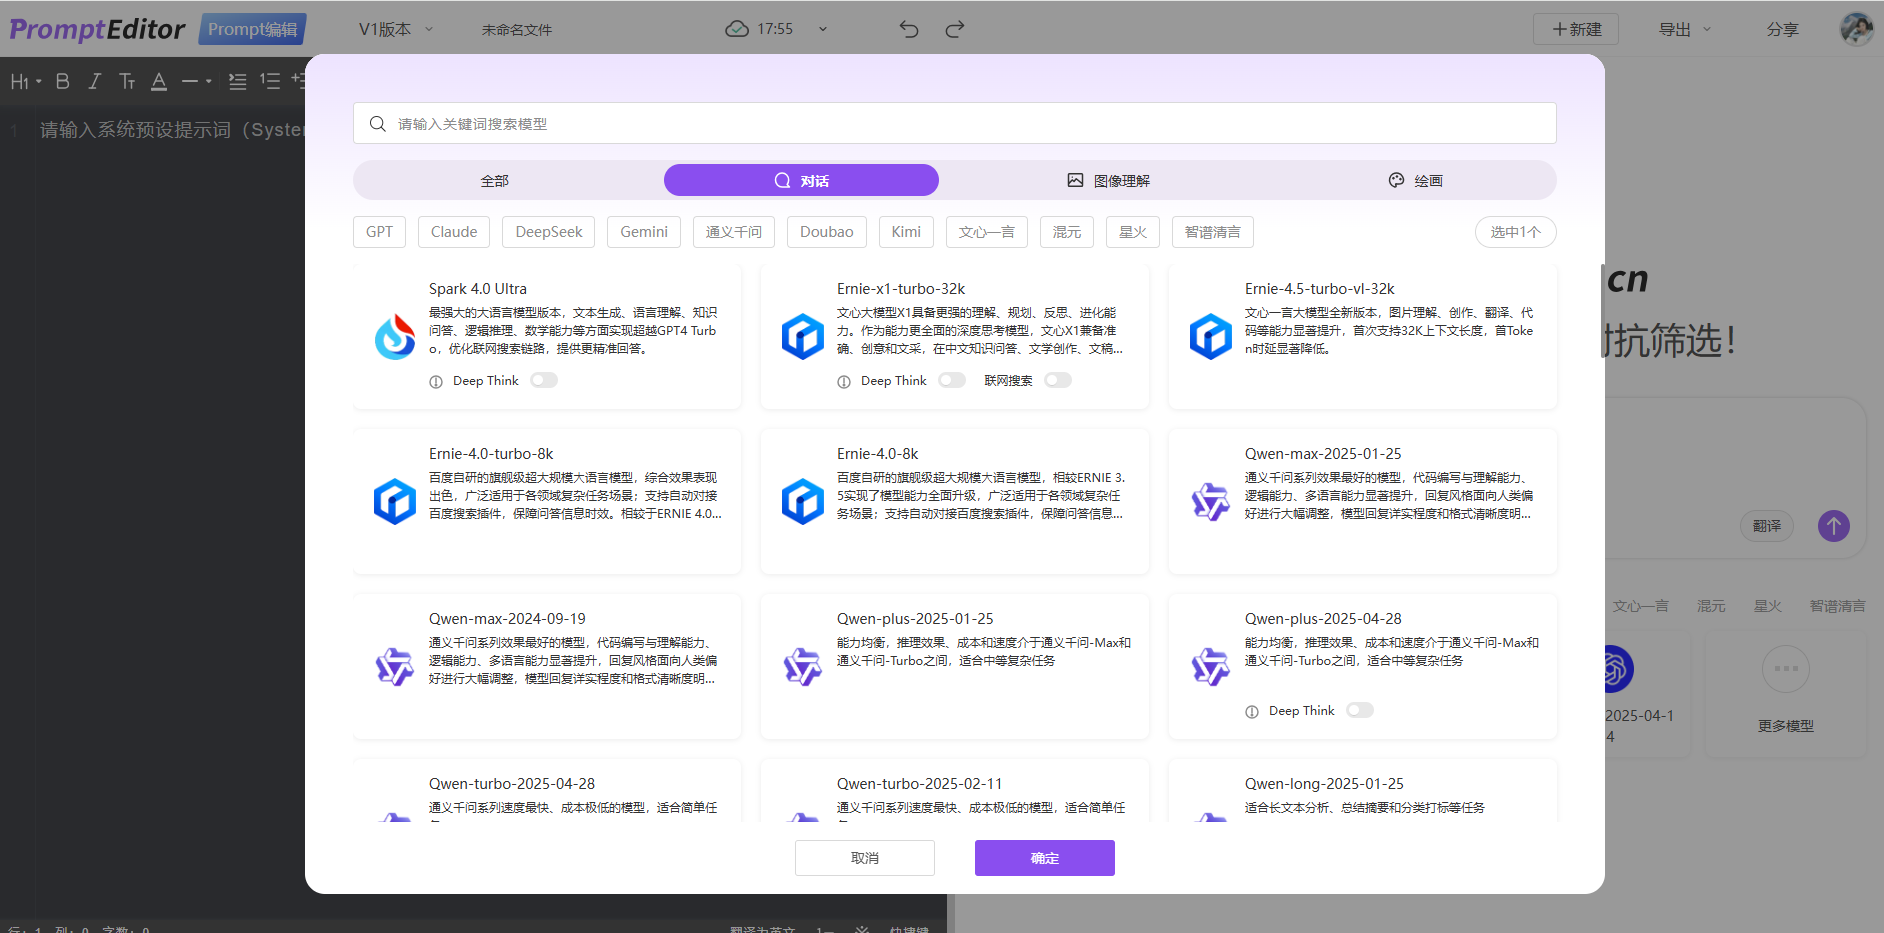Click the model keyword search field
1884x933 pixels.
[x=954, y=124]
